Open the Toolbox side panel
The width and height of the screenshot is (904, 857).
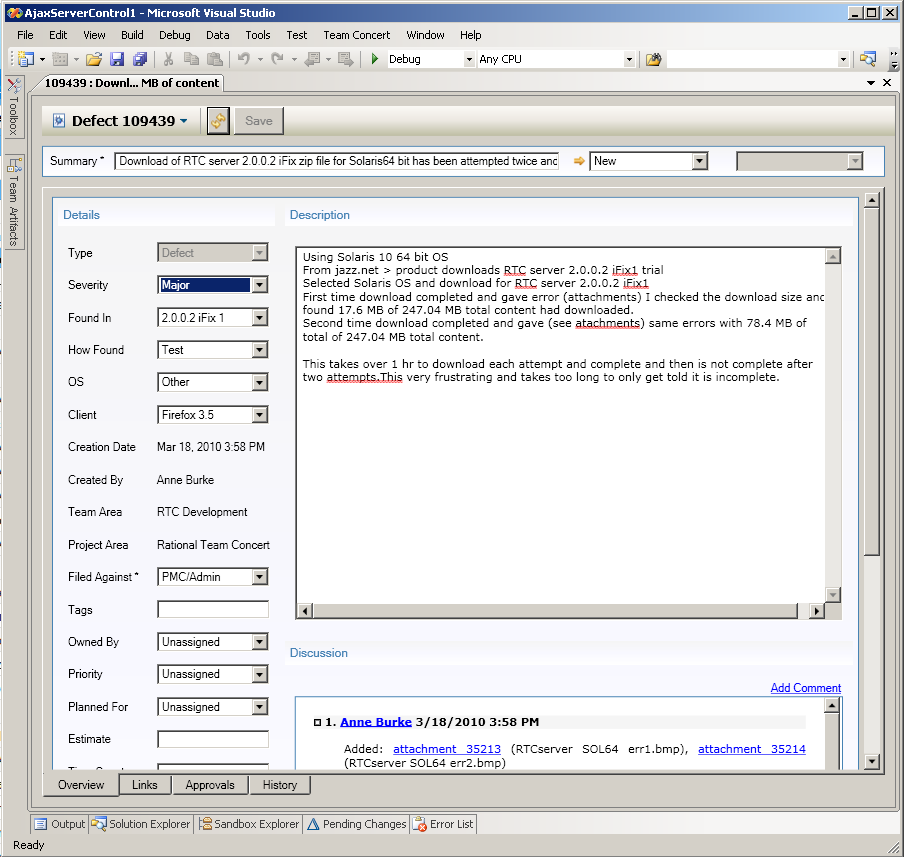[x=14, y=107]
